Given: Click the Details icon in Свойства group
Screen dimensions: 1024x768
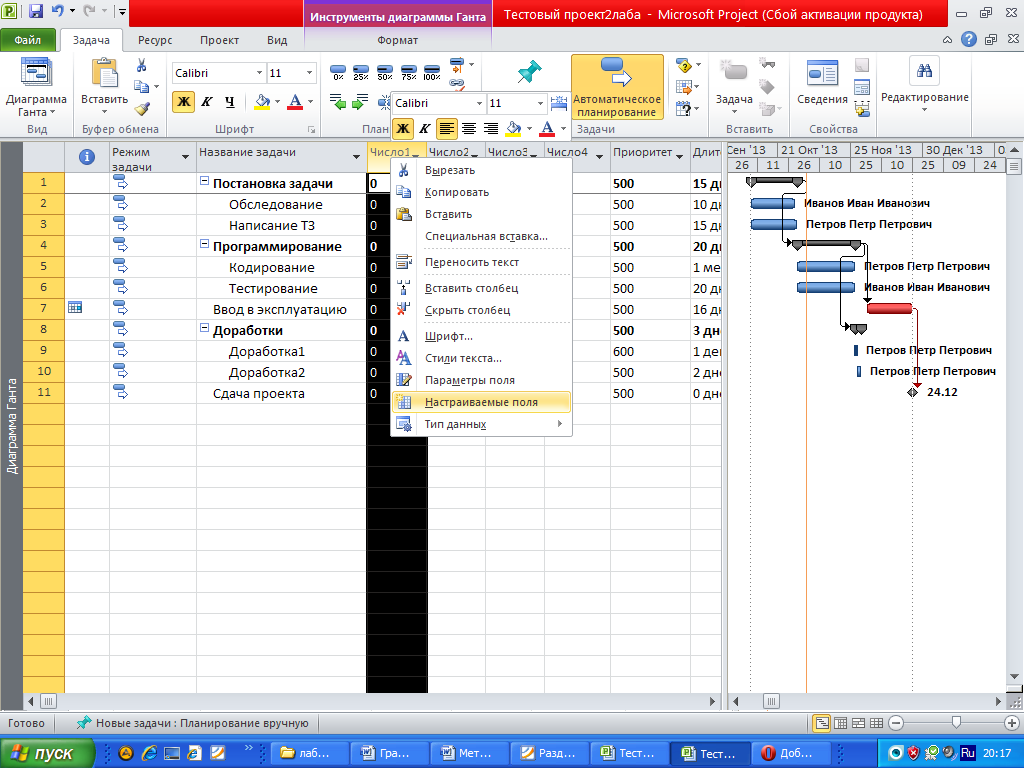Looking at the screenshot, I should [862, 87].
